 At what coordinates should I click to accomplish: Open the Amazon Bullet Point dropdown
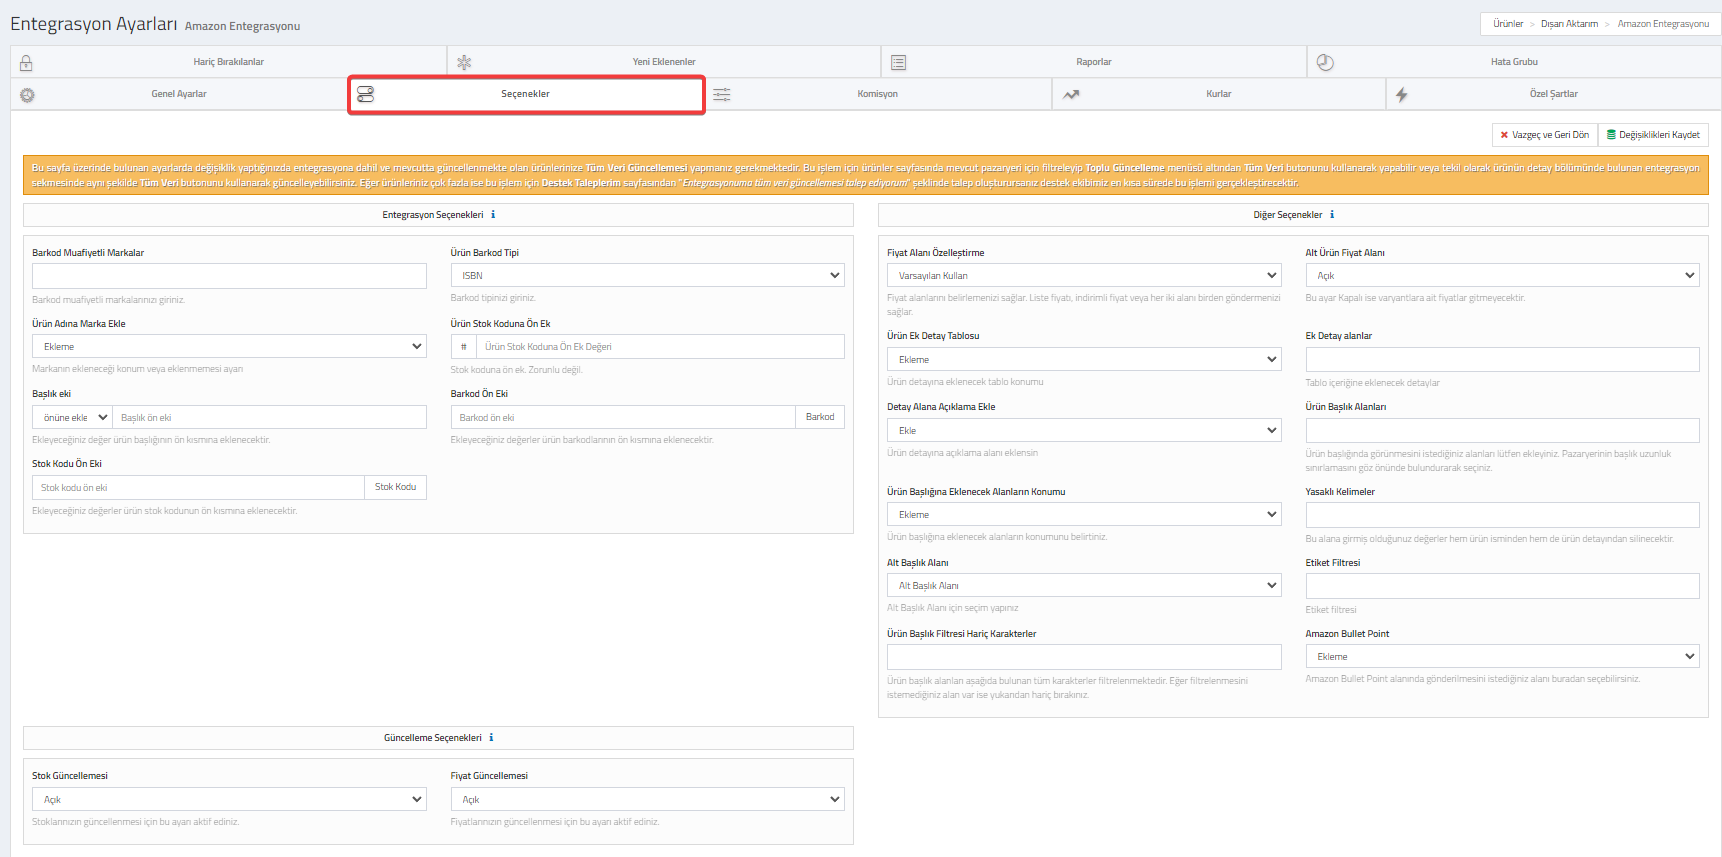coord(1502,657)
